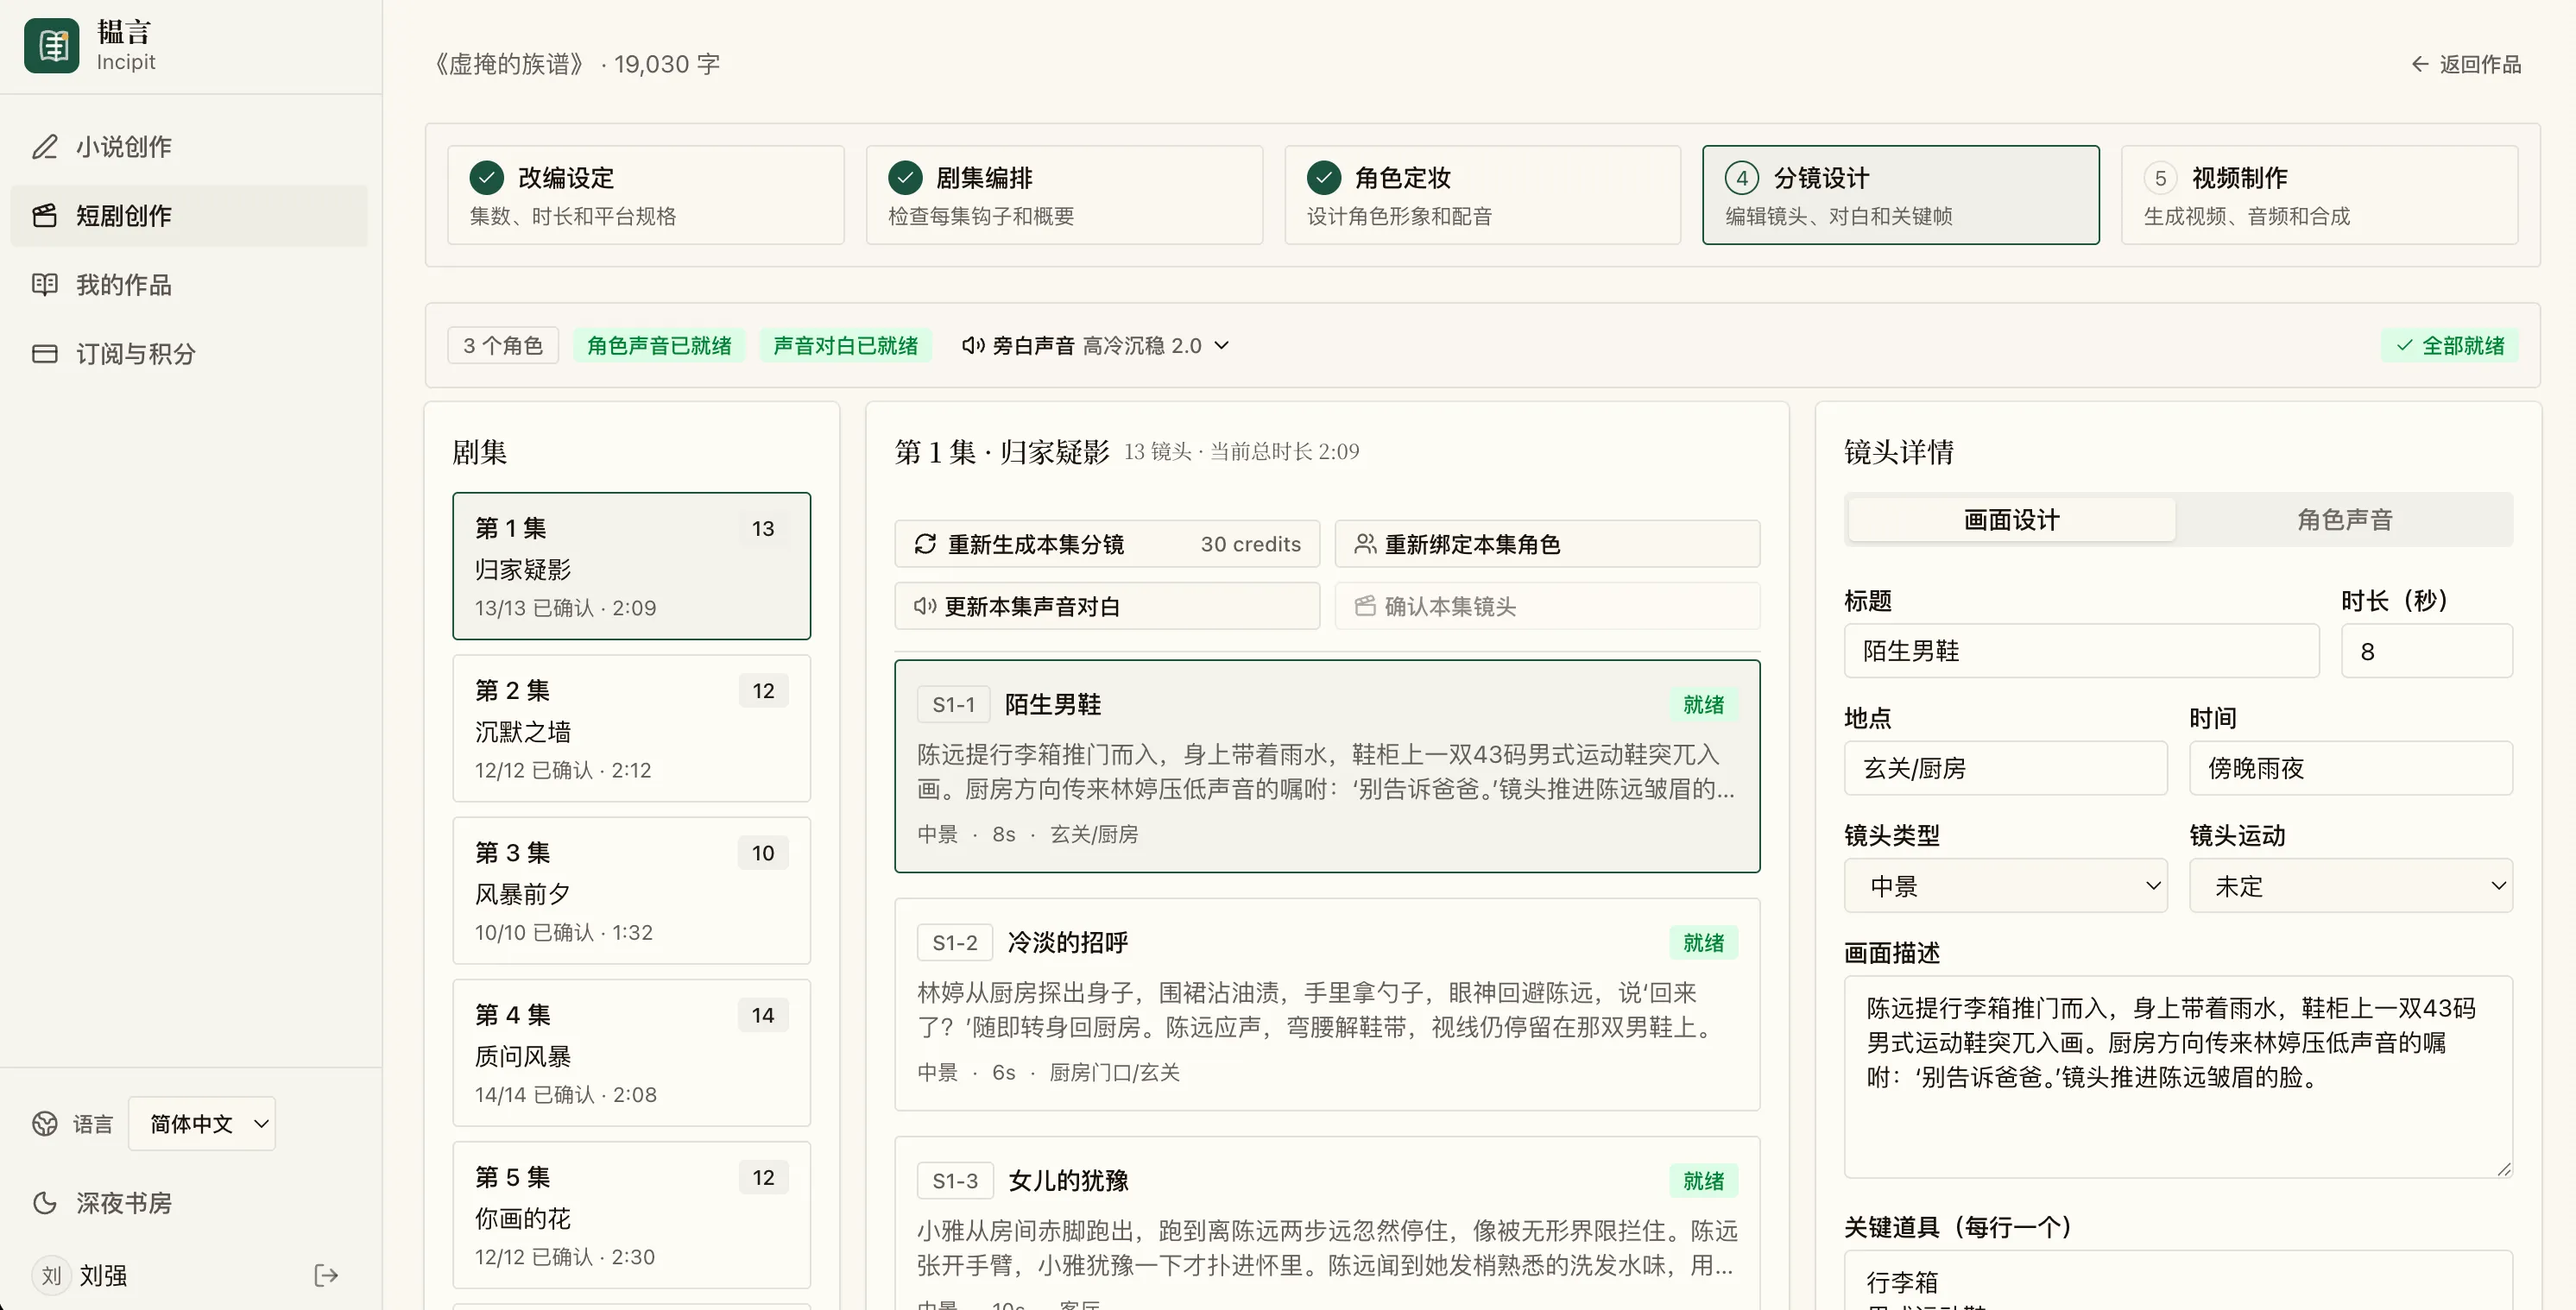The image size is (2576, 1310).
Task: Select episode 第 5 集 你画的花
Action: 632,1215
